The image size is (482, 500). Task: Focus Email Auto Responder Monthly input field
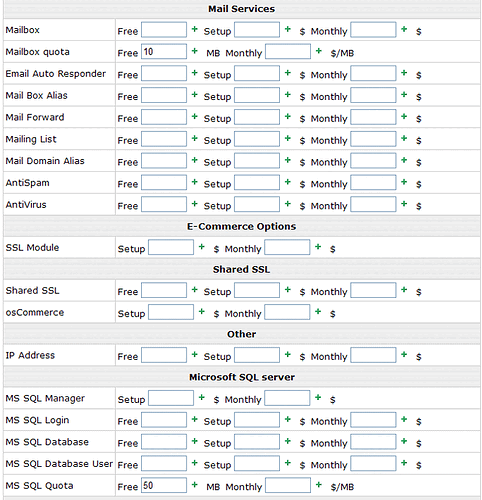(x=373, y=73)
